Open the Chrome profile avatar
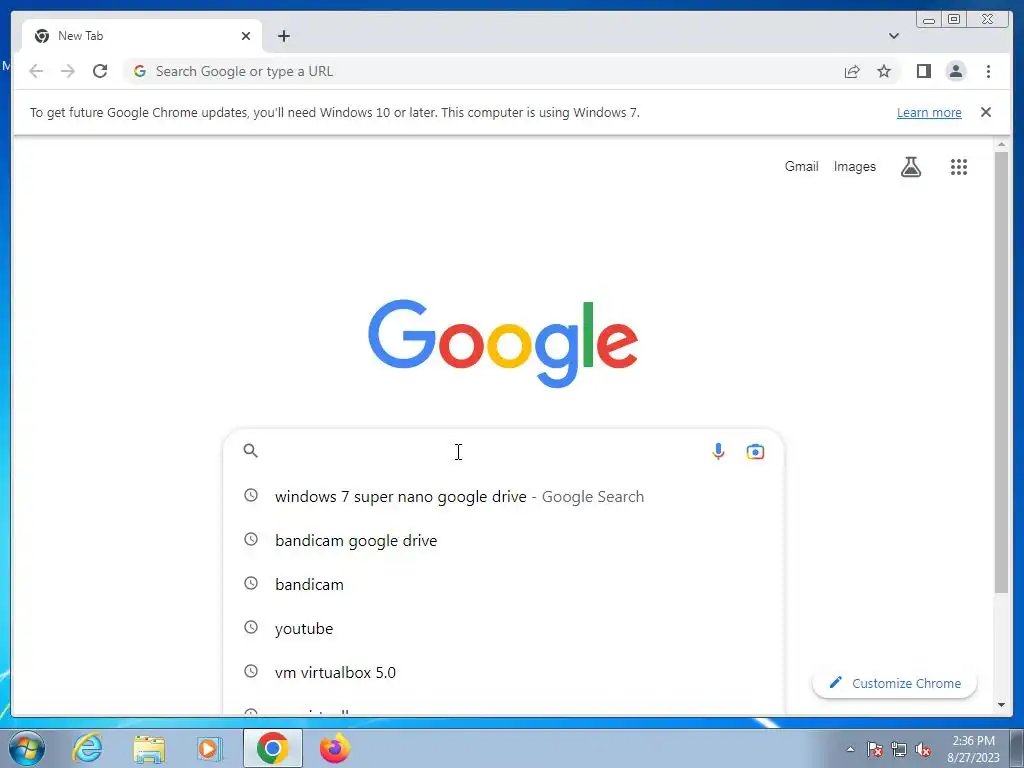Screen dimensions: 1024x768 coord(955,71)
